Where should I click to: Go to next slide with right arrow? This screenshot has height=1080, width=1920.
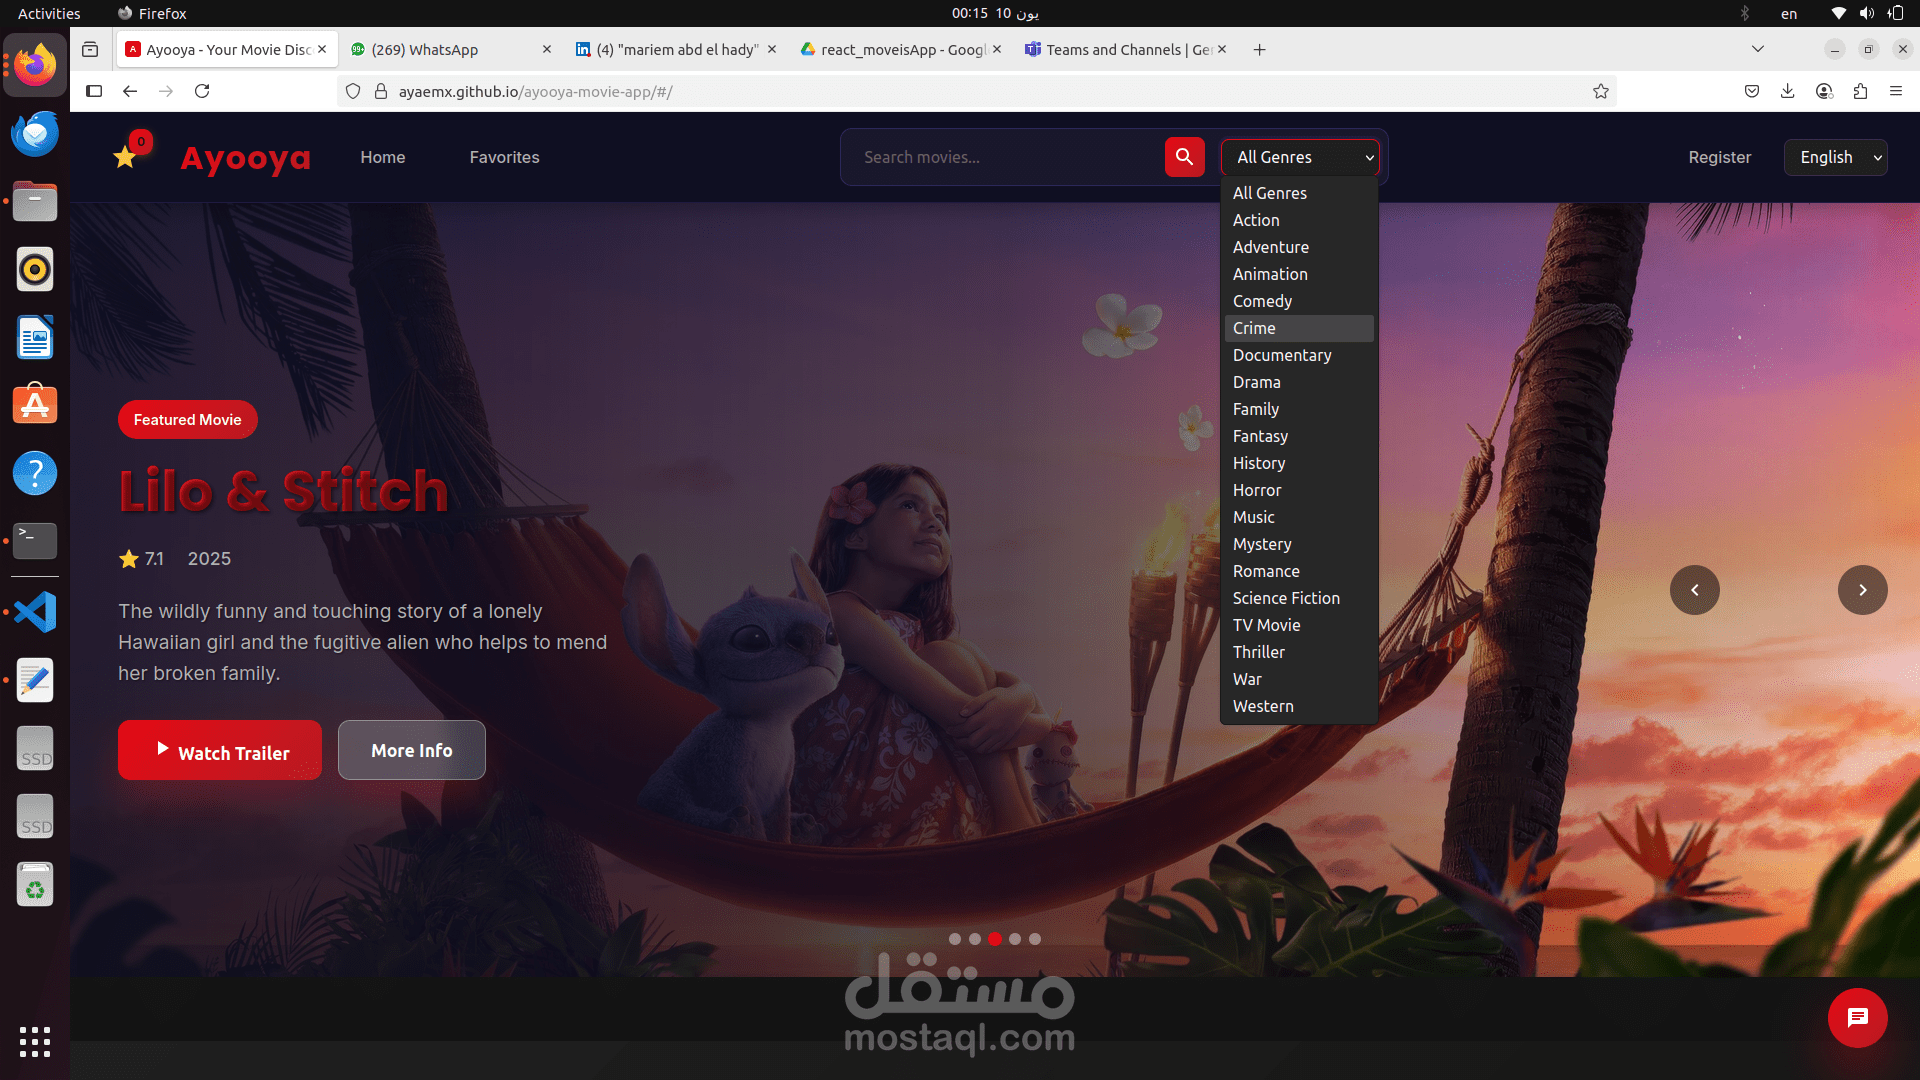[1862, 590]
